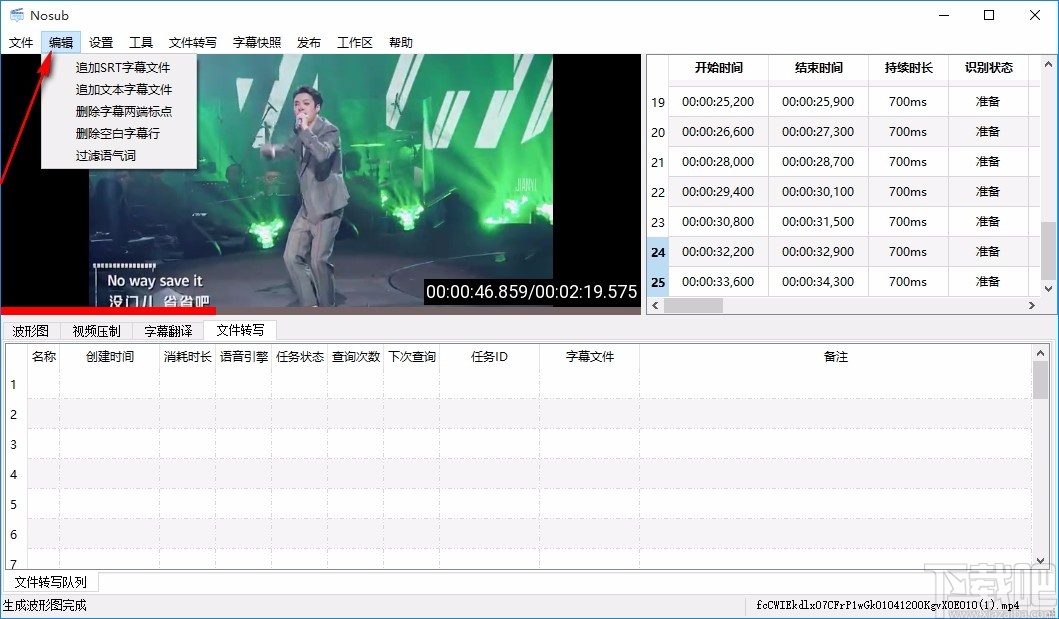Click subtitle table scroll-left arrow

(x=654, y=306)
